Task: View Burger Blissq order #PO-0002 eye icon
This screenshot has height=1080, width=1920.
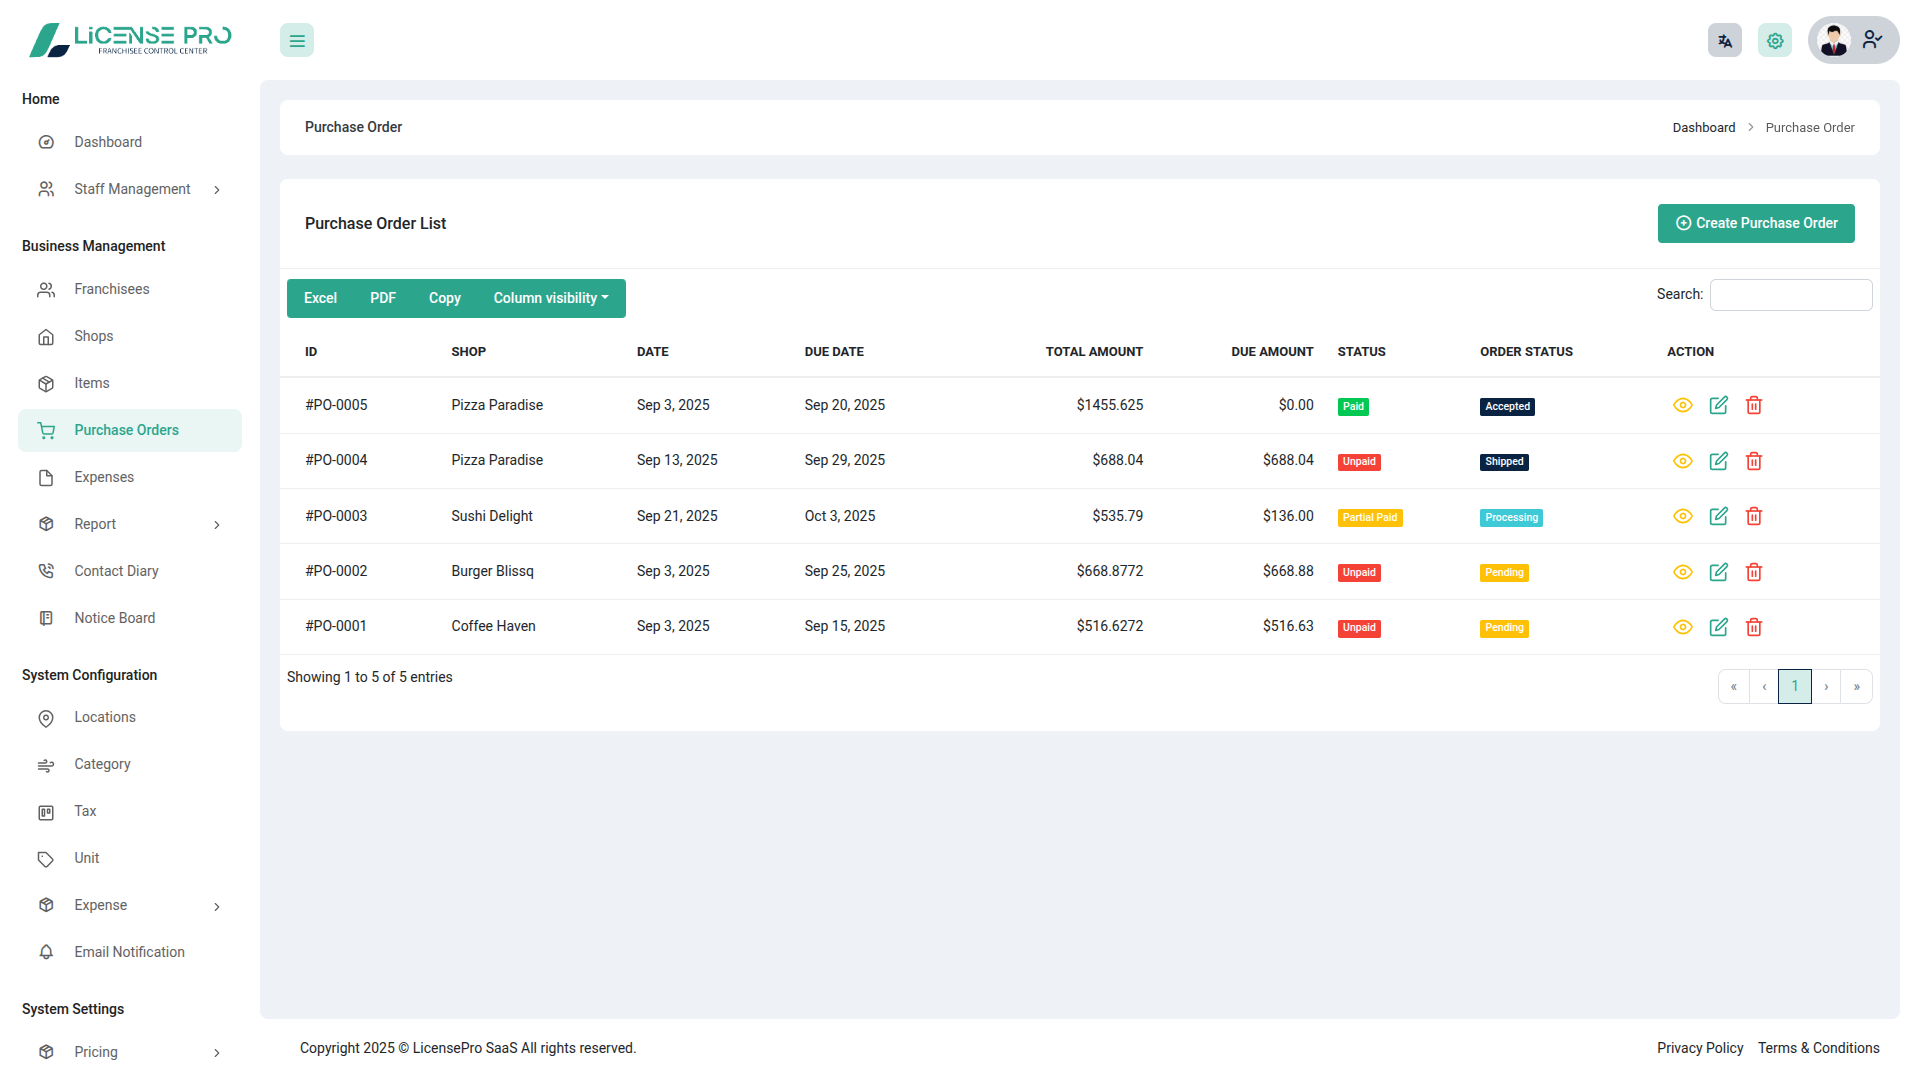Action: coord(1682,572)
